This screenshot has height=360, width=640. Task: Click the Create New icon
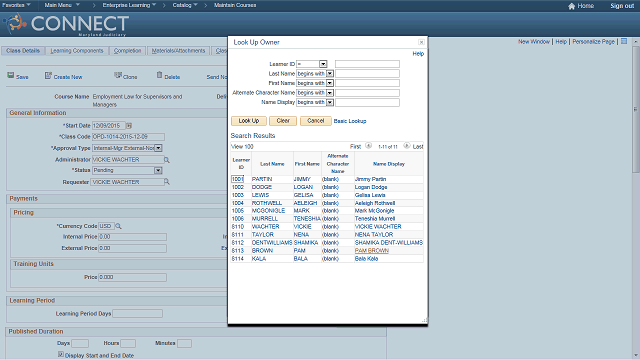(48, 76)
